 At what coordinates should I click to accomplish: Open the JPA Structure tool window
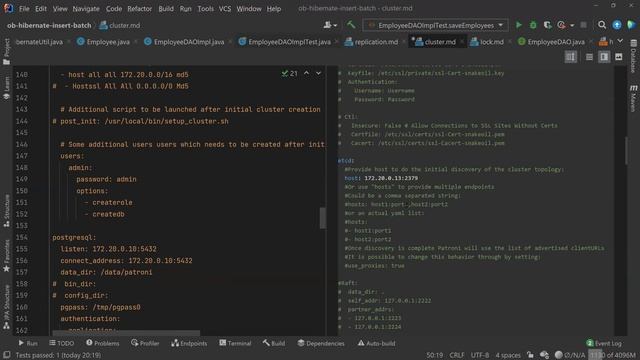pos(7,307)
